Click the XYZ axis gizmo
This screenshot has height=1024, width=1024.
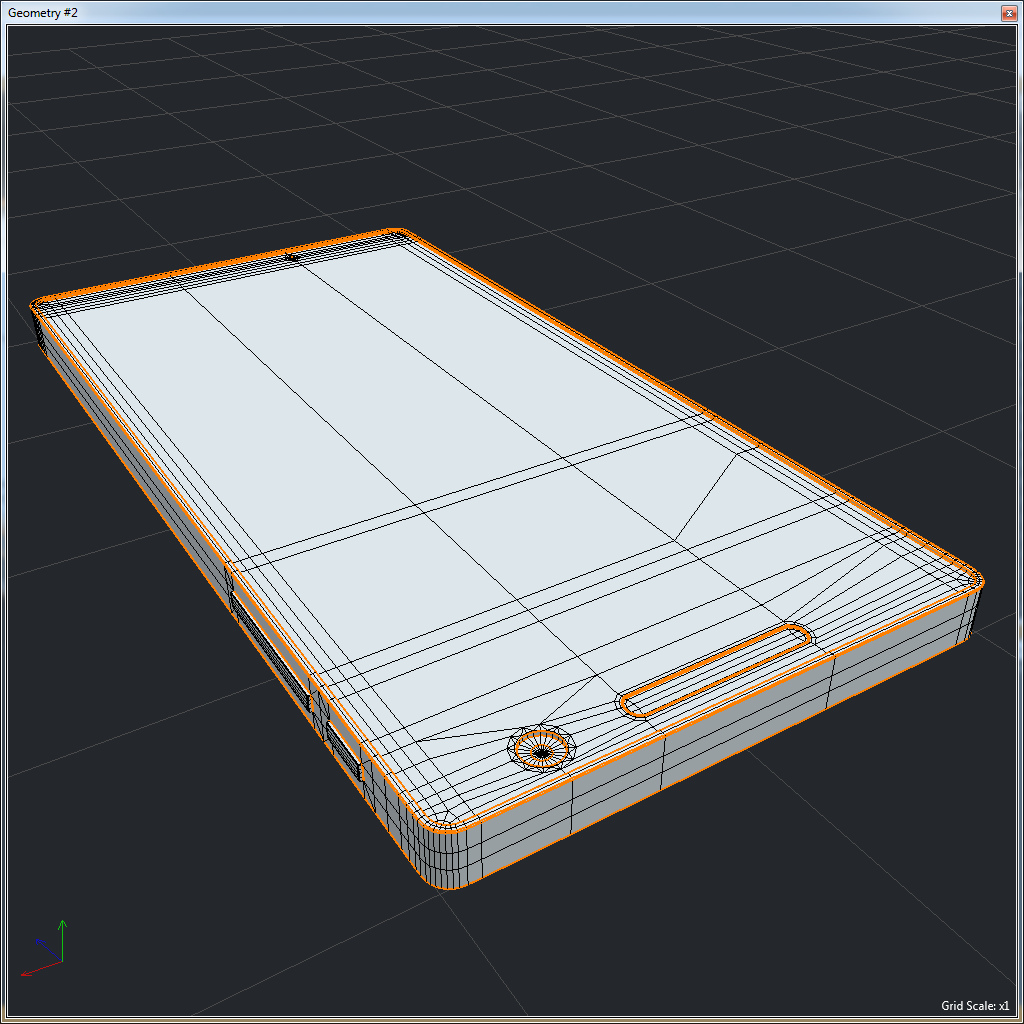(x=44, y=948)
